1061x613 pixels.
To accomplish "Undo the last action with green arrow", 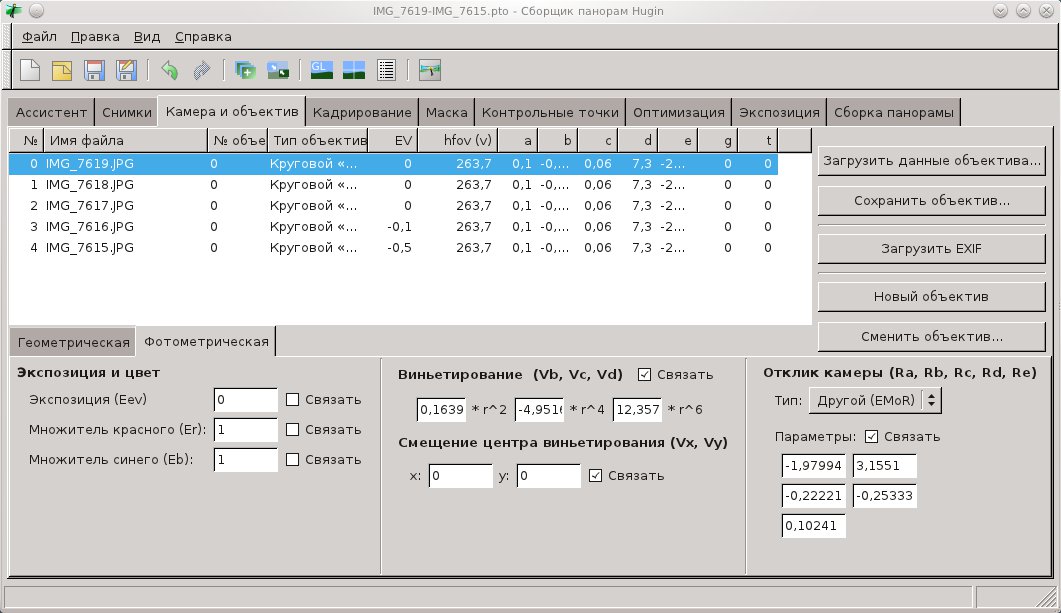I will click(169, 70).
